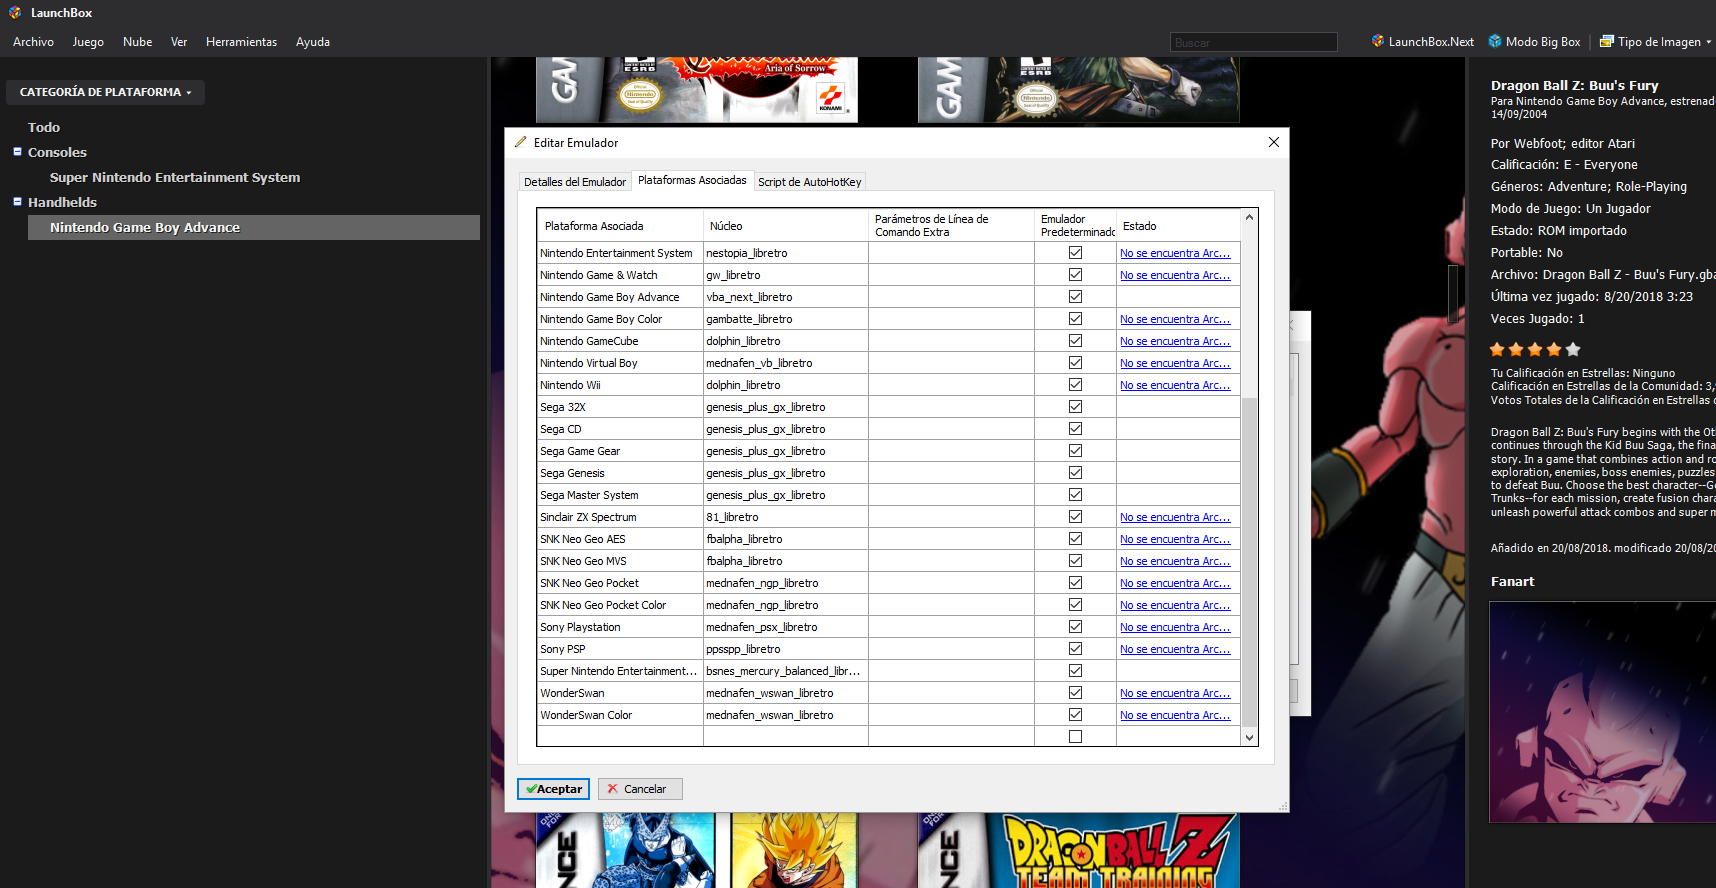Collapse the Handhelds tree node

point(17,202)
